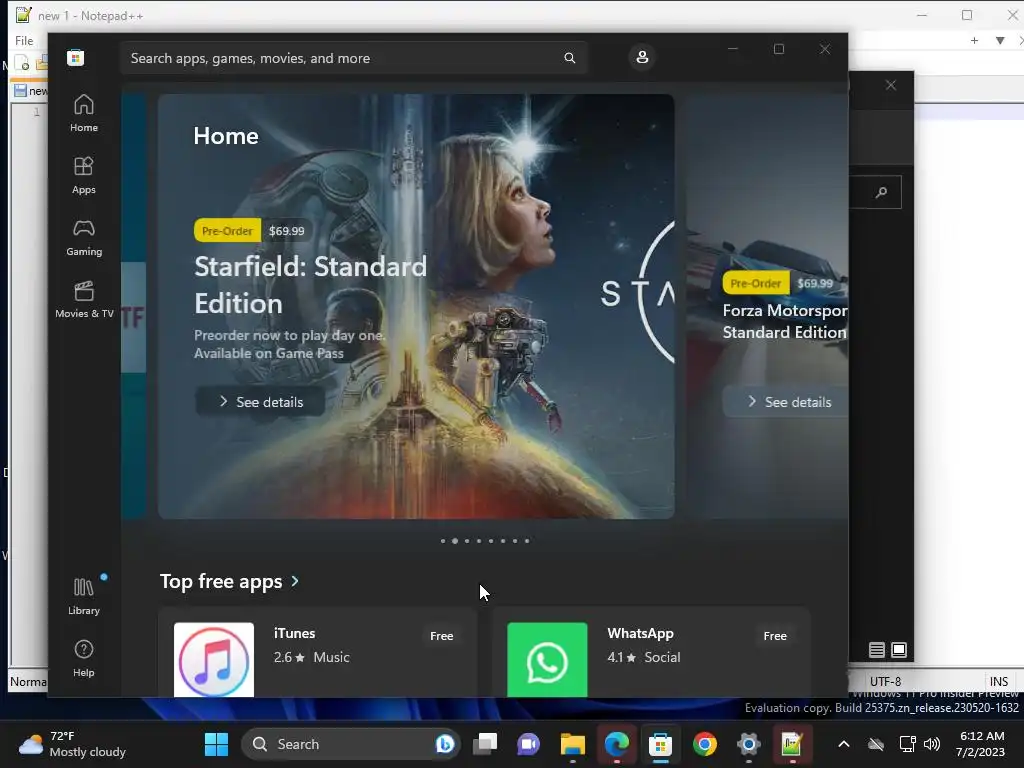Viewport: 1024px width, 768px height.
Task: Click New file icon in Notepad++ toolbar
Action: 22,63
